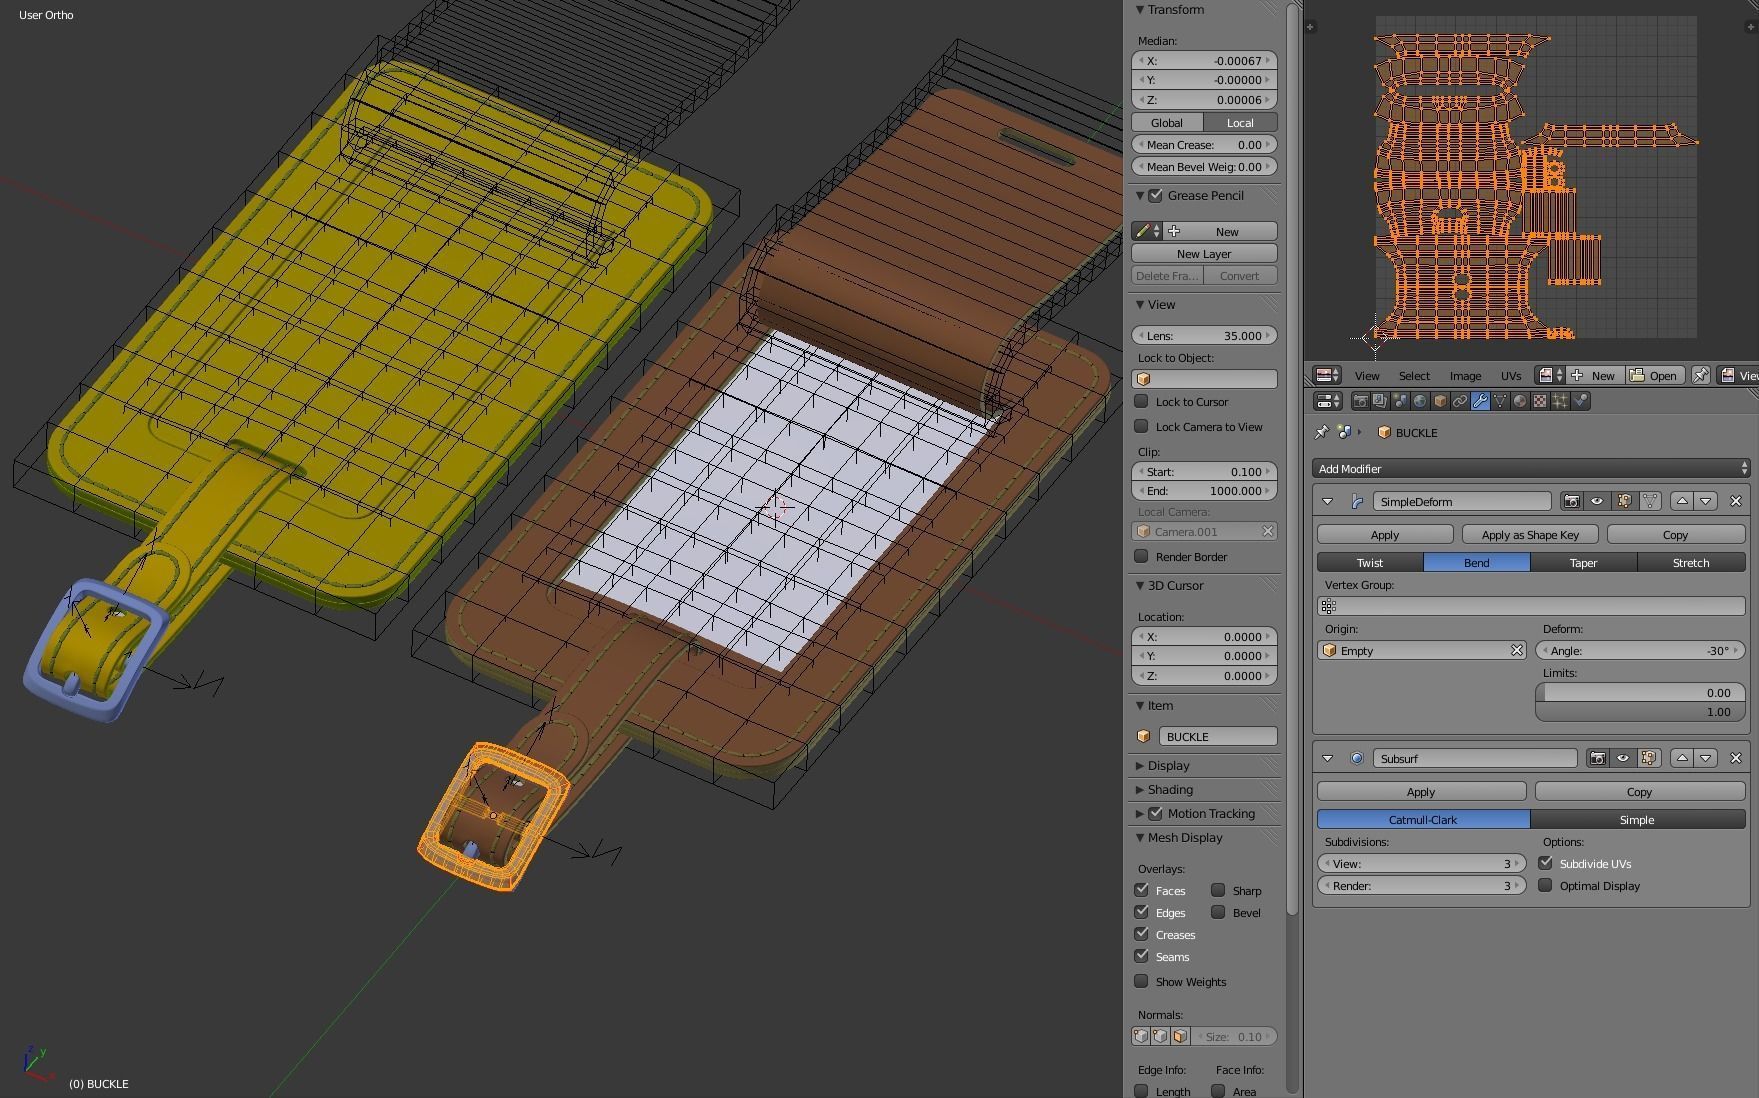This screenshot has width=1759, height=1098.
Task: Open the Render Layers properties tab icon
Action: click(x=1380, y=401)
